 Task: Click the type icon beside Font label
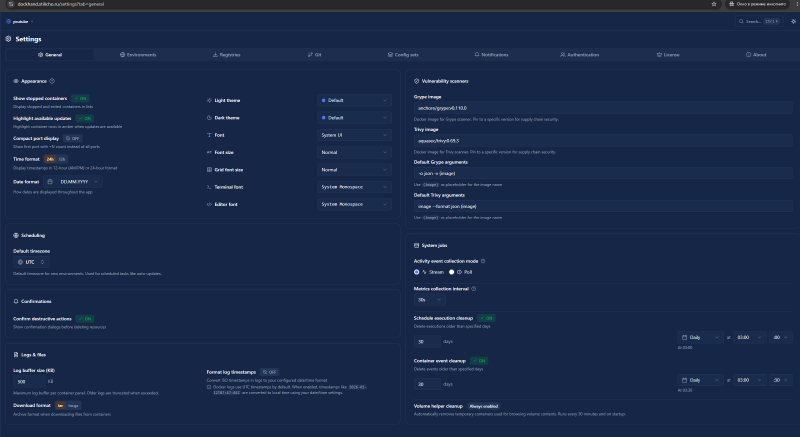tap(209, 135)
